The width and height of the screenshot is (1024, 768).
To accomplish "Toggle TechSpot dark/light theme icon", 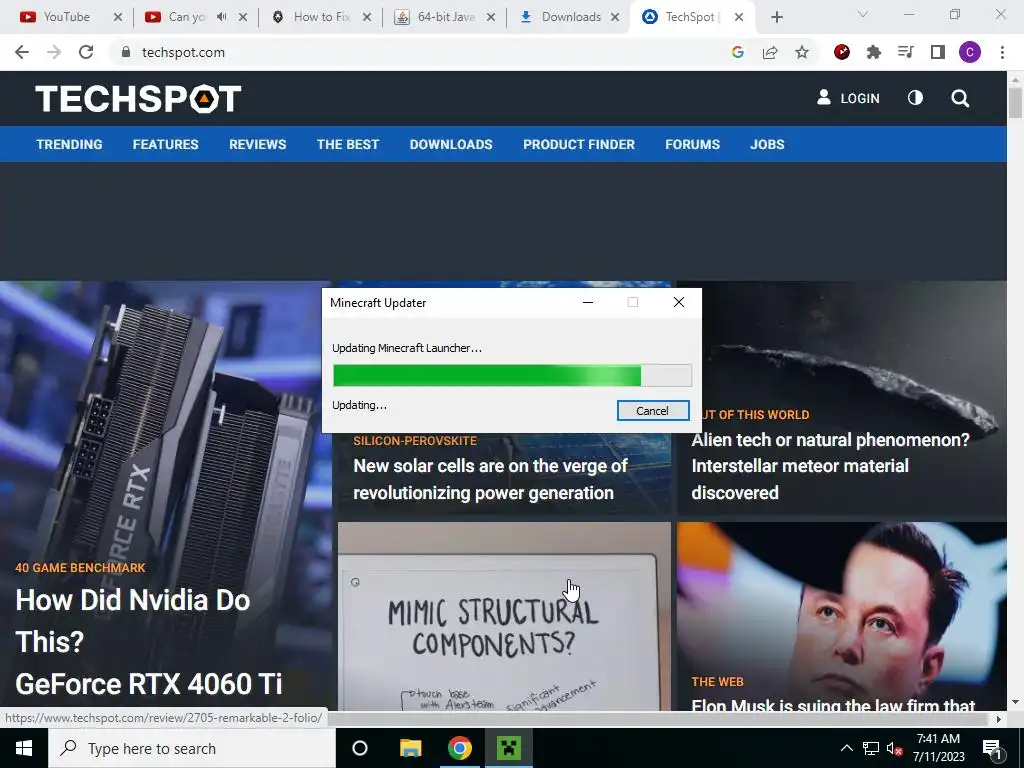I will coord(916,98).
